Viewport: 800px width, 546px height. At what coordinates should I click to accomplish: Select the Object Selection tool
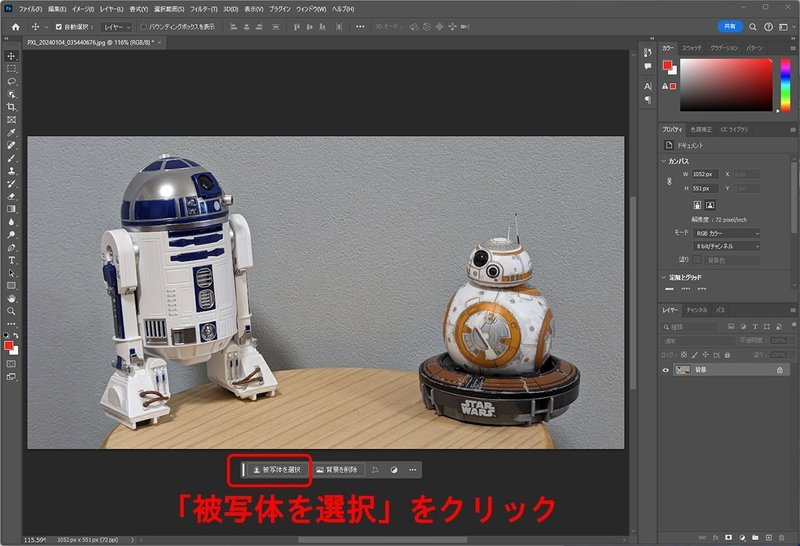tap(11, 94)
